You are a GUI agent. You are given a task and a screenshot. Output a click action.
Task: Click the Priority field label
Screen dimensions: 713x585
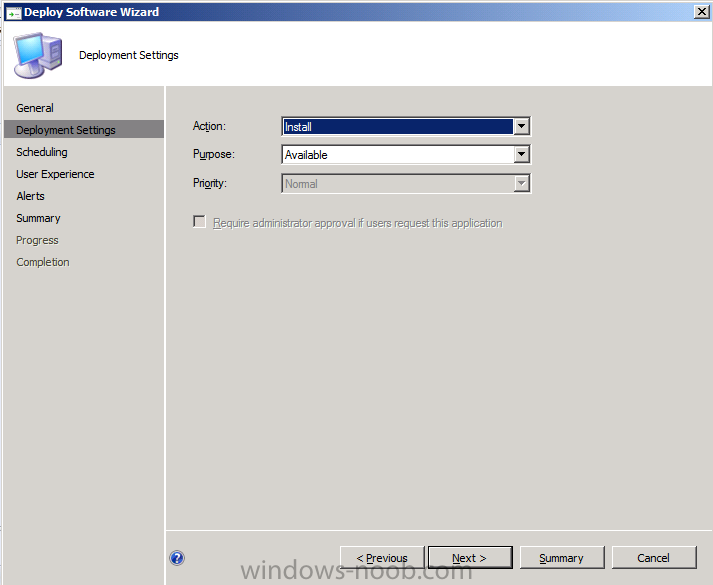point(210,183)
